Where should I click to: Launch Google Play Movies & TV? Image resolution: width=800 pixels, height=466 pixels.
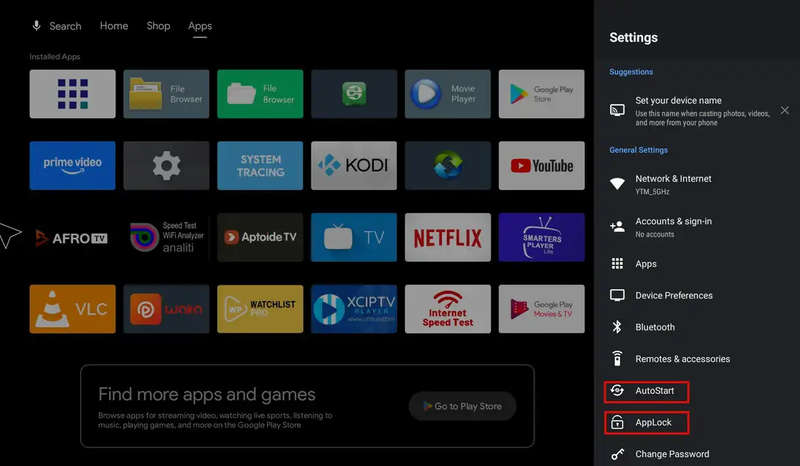[542, 309]
